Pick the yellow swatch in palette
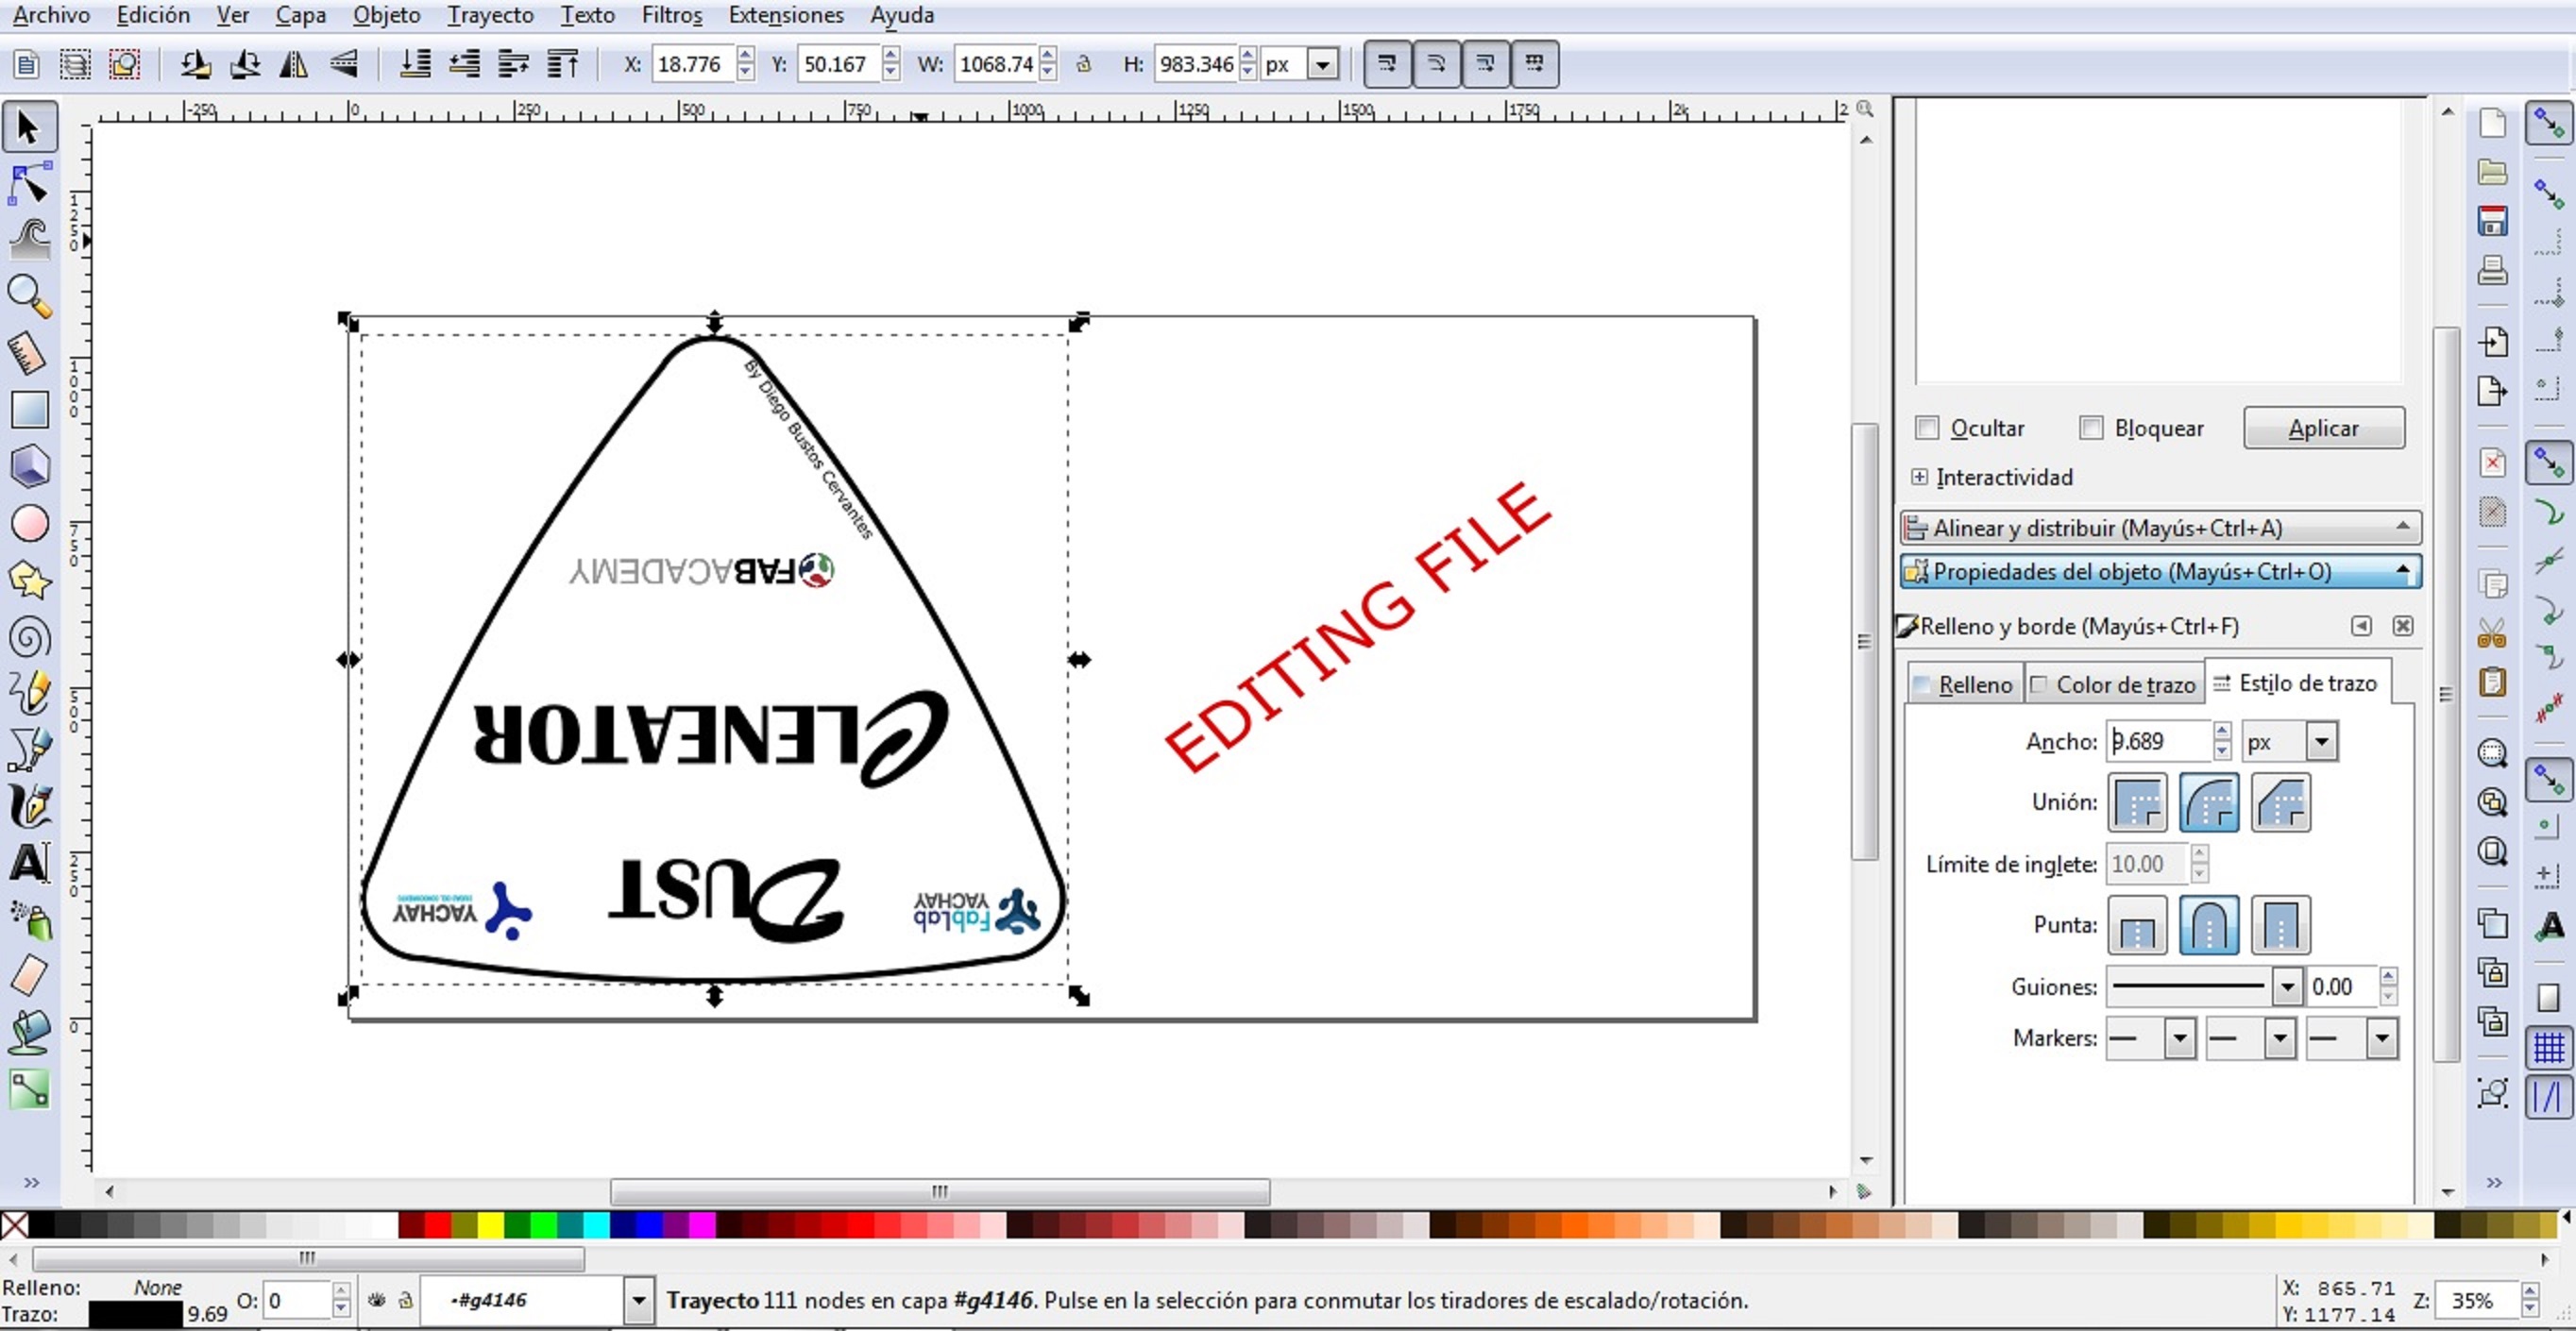This screenshot has width=2576, height=1331. pos(490,1224)
